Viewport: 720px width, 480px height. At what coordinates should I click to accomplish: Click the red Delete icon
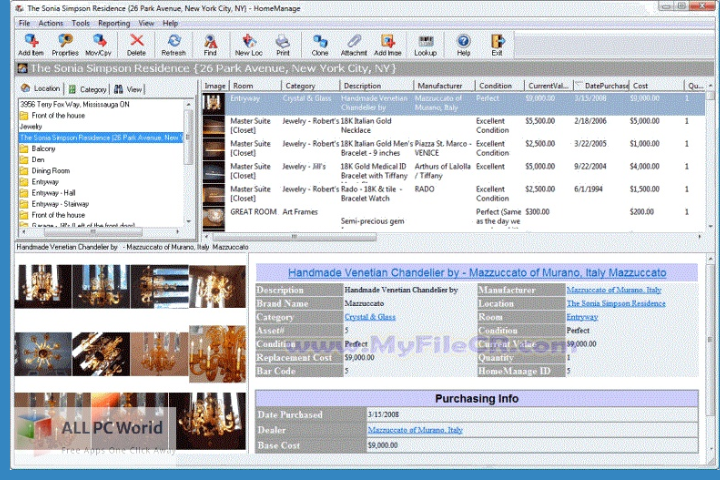tap(136, 45)
